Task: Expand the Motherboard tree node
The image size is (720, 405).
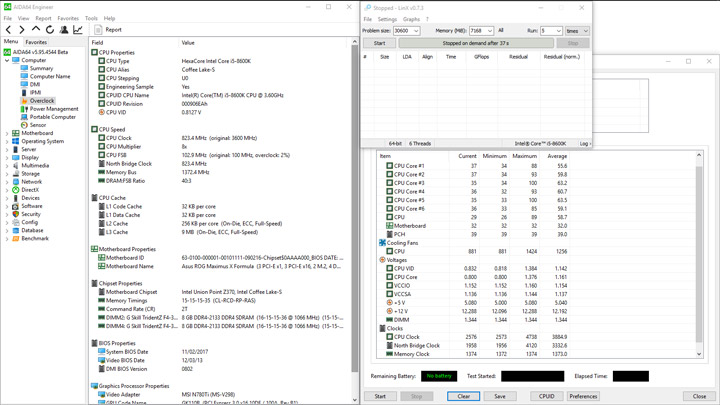Action: 7,133
